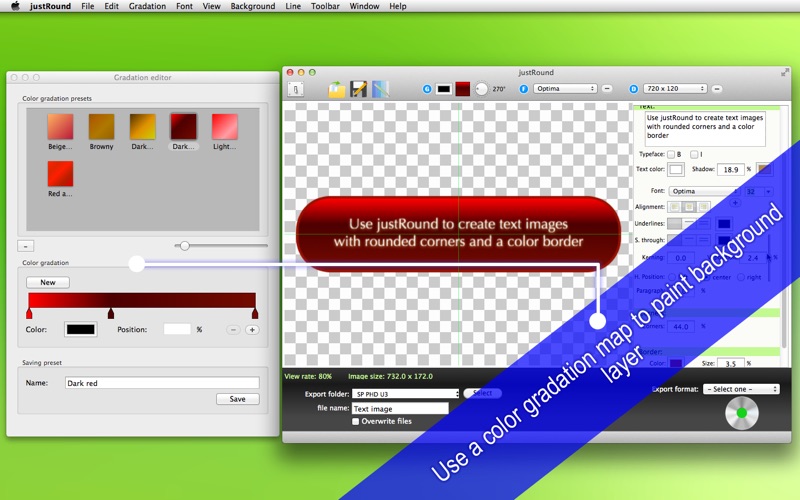Click the New button in Color gradation

click(x=48, y=283)
